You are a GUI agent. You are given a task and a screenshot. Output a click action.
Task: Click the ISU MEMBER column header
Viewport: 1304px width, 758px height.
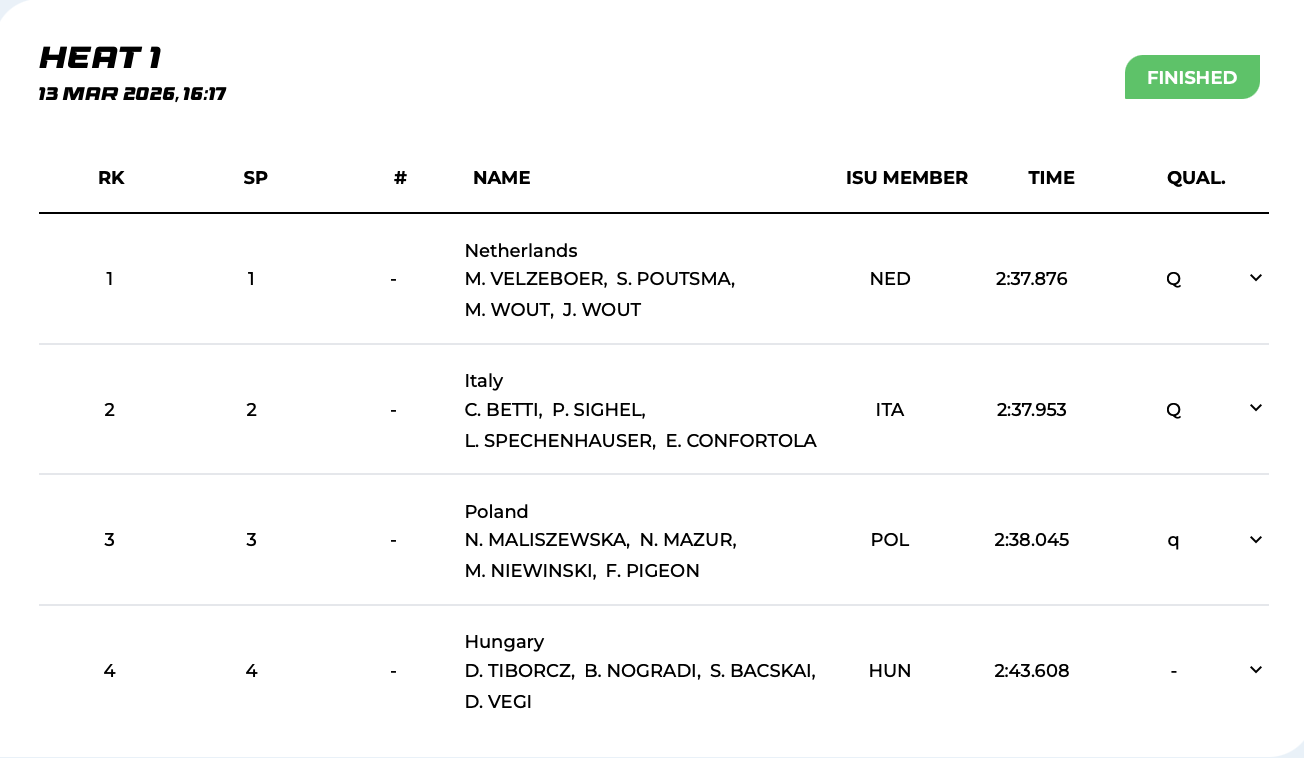pyautogui.click(x=906, y=178)
